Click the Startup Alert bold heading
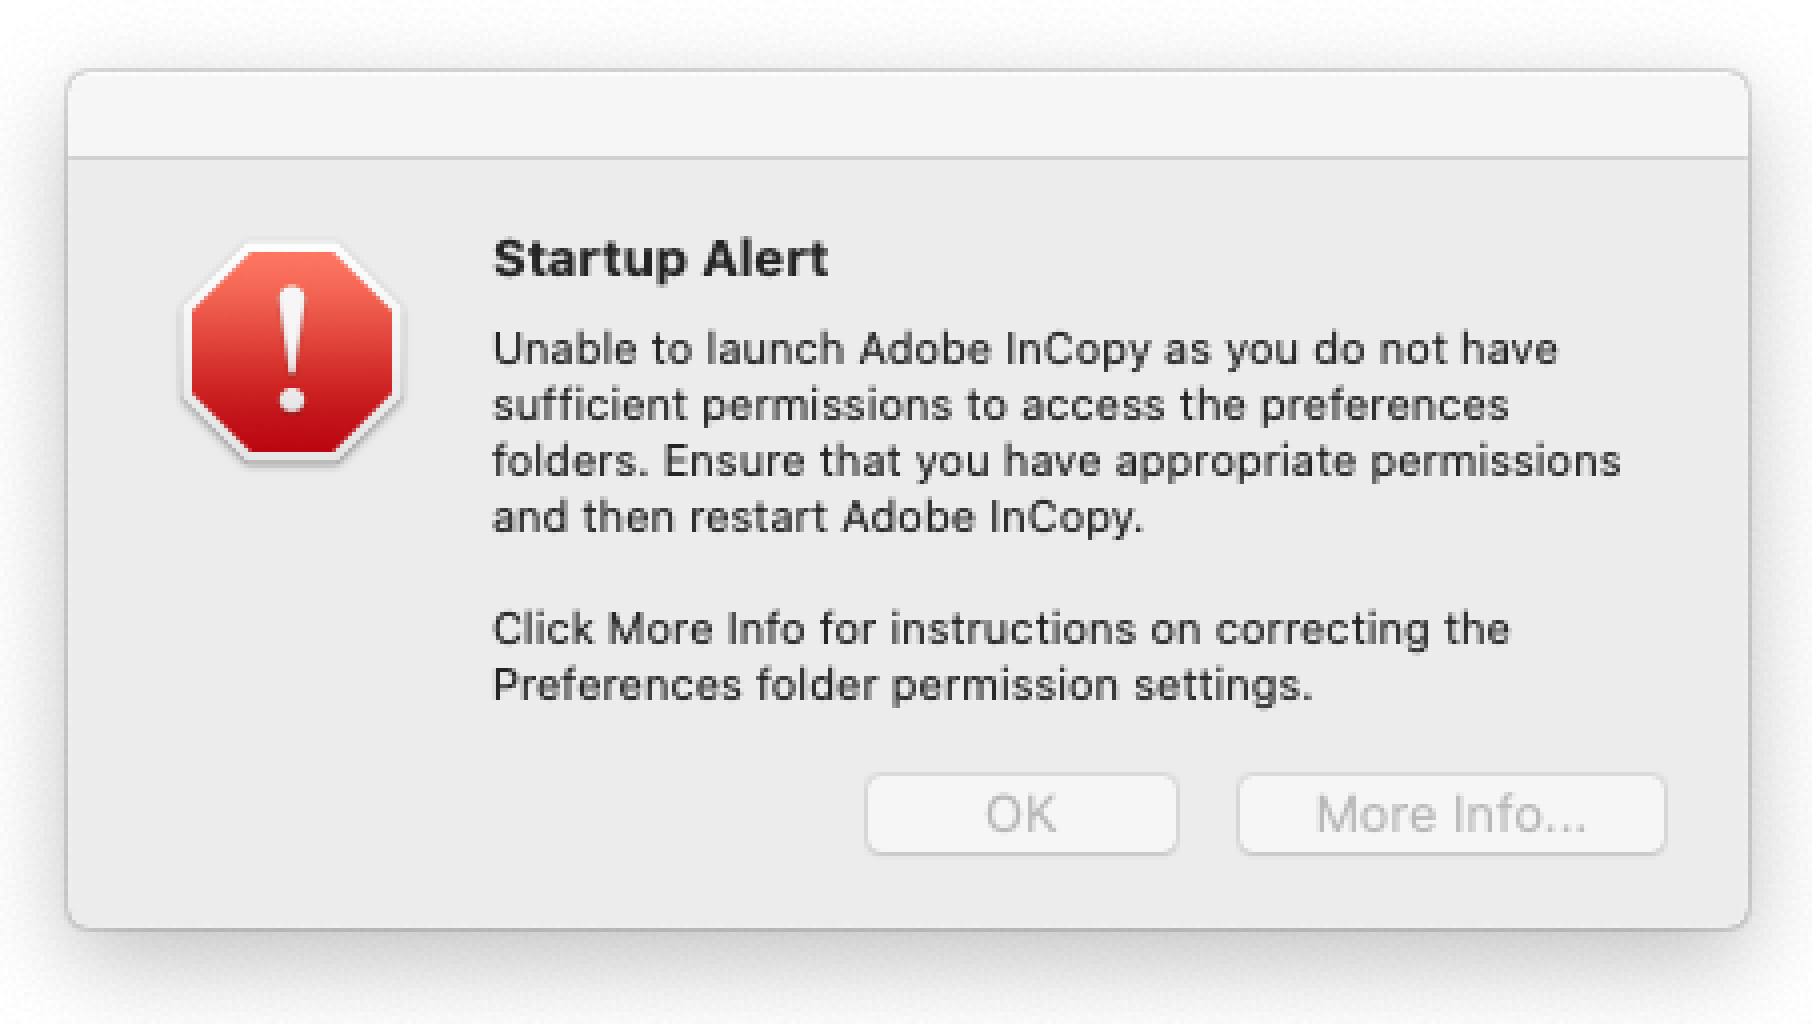Screen dimensions: 1812x1024 click(661, 259)
